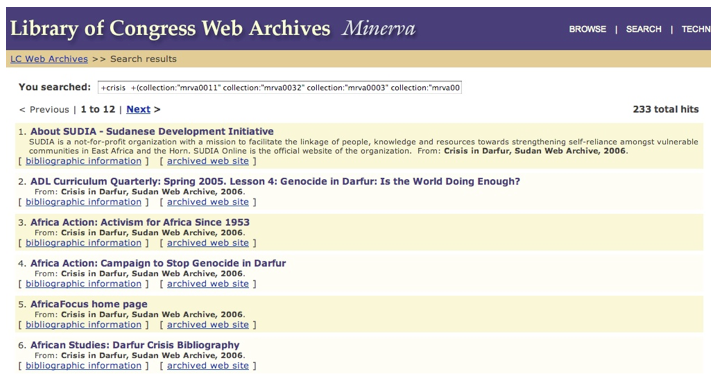Open archived web site for Campaign to Stop Genocide

click(208, 283)
